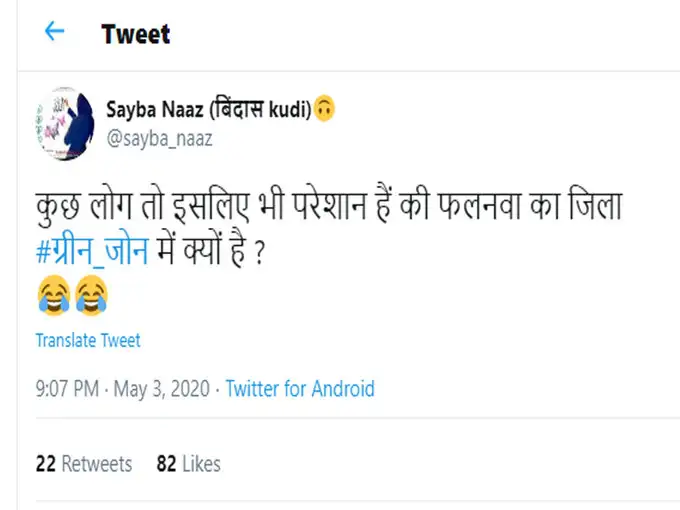View the 82 Likes list
The image size is (680, 510).
[x=189, y=464]
